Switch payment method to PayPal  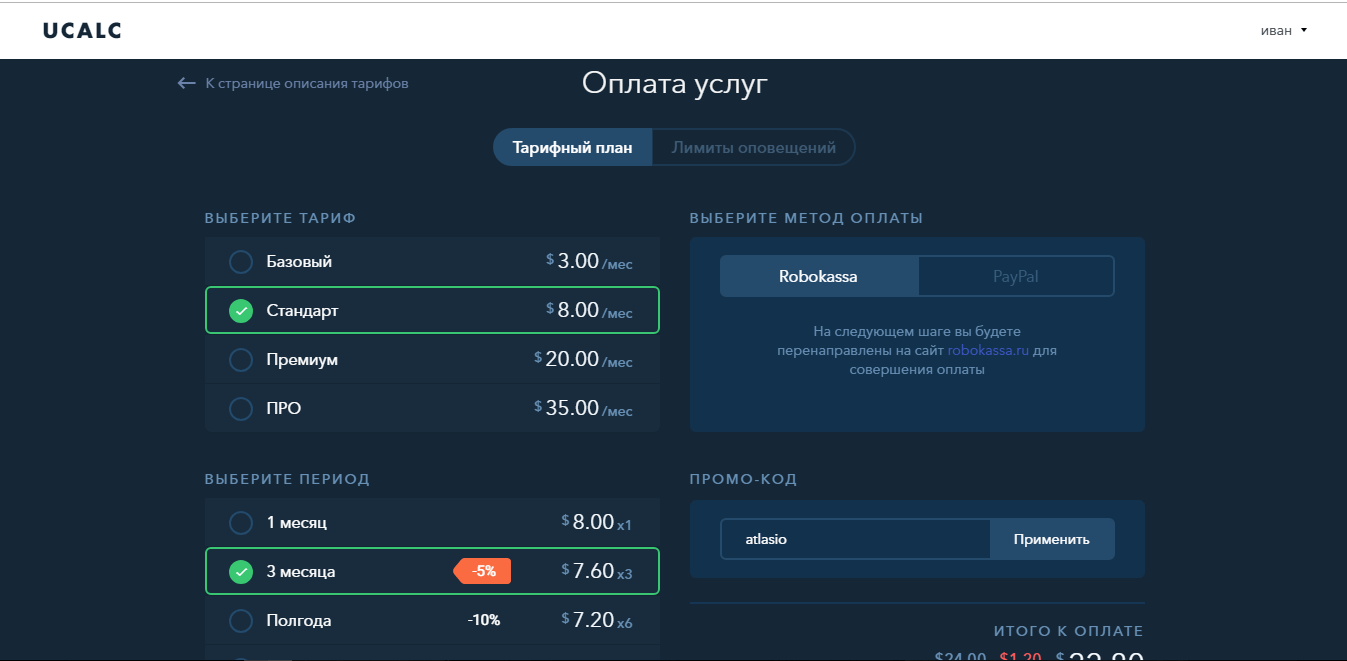coord(1015,277)
